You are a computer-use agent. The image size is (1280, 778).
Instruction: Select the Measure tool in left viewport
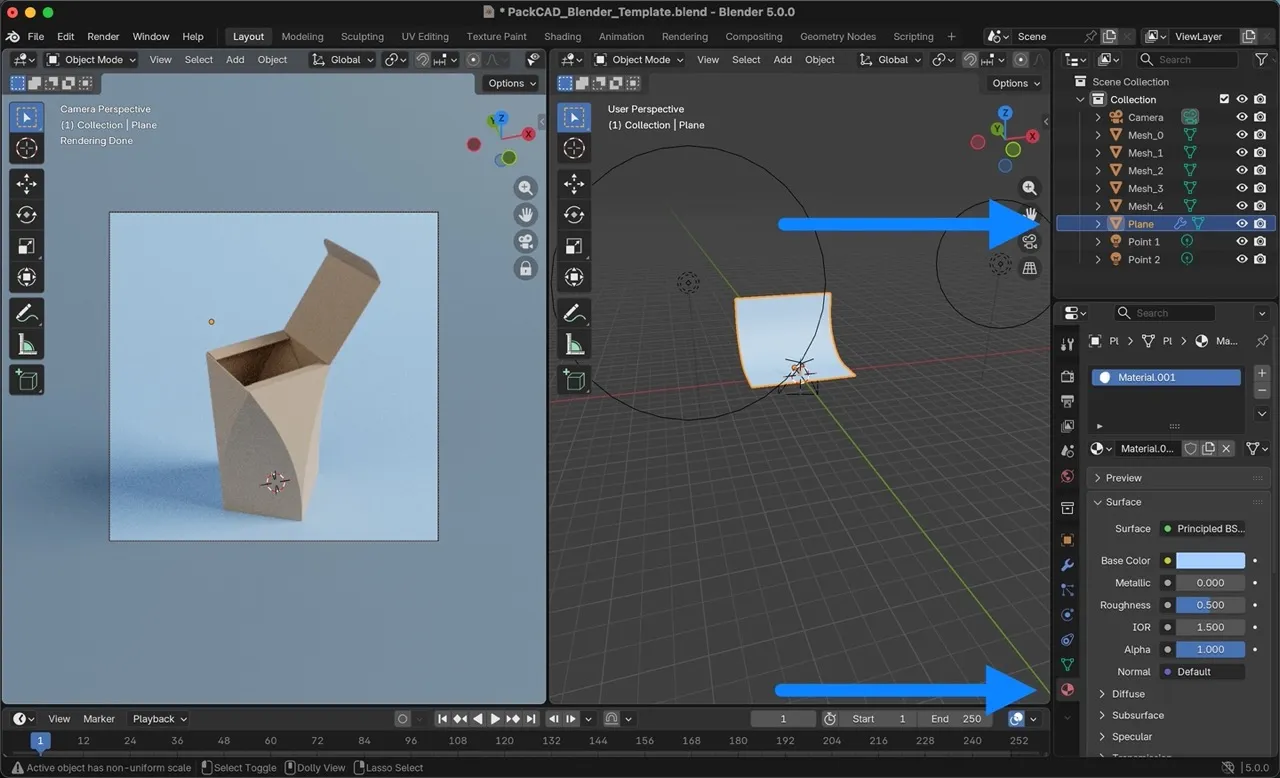pyautogui.click(x=26, y=345)
